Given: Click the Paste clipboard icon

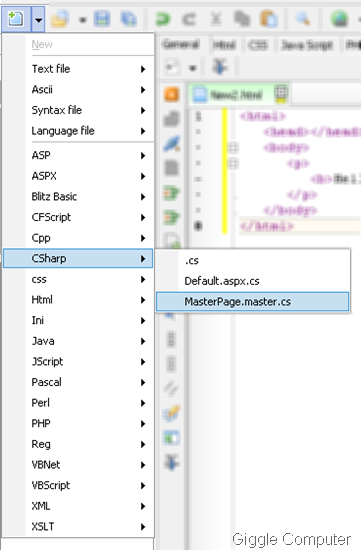Looking at the screenshot, I should click(269, 19).
